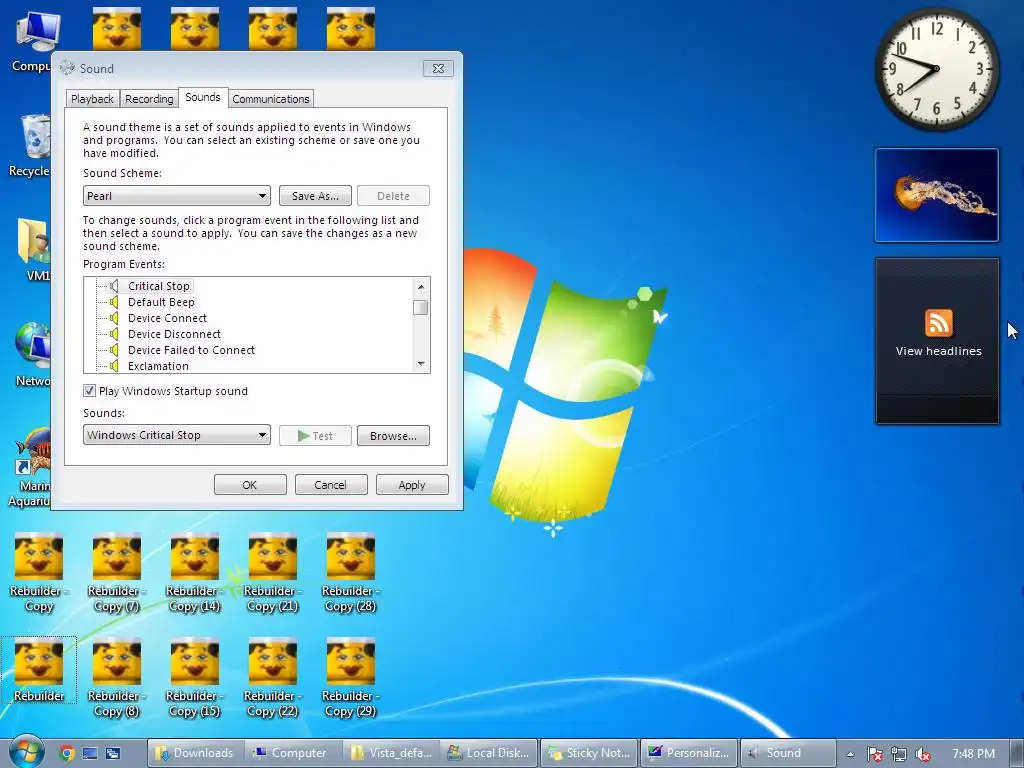Viewport: 1024px width, 768px height.
Task: Select the Device Disconnect event
Action: [x=174, y=334]
